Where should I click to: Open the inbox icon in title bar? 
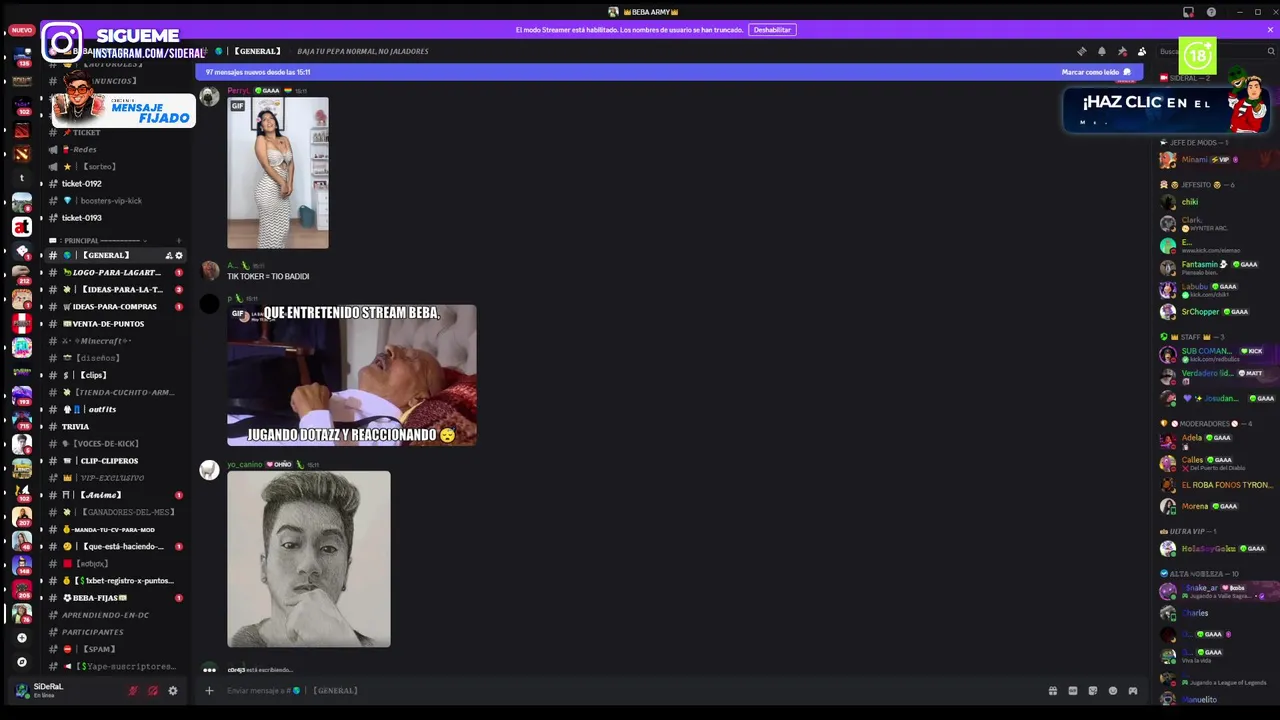[x=1188, y=12]
